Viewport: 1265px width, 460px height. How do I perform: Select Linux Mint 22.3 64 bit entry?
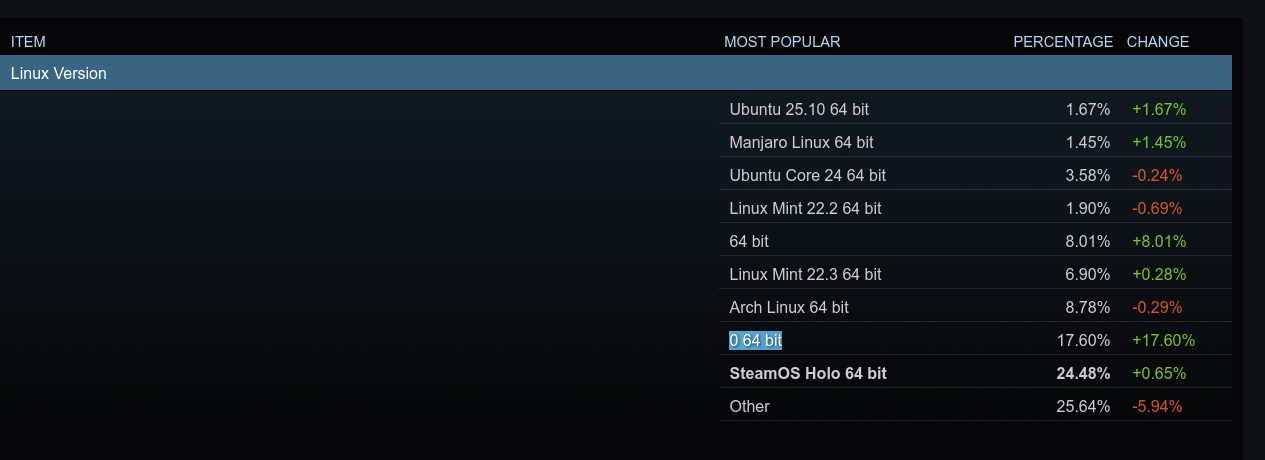click(x=805, y=274)
